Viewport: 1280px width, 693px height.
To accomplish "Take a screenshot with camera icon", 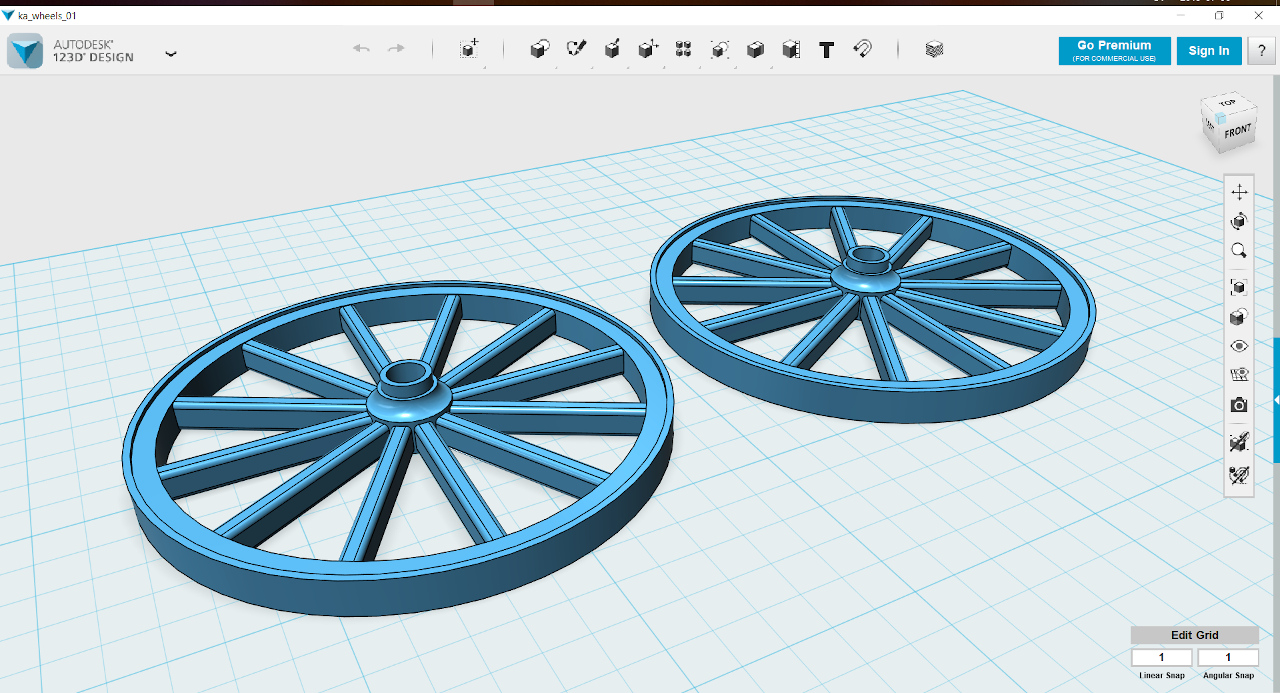I will click(x=1239, y=405).
